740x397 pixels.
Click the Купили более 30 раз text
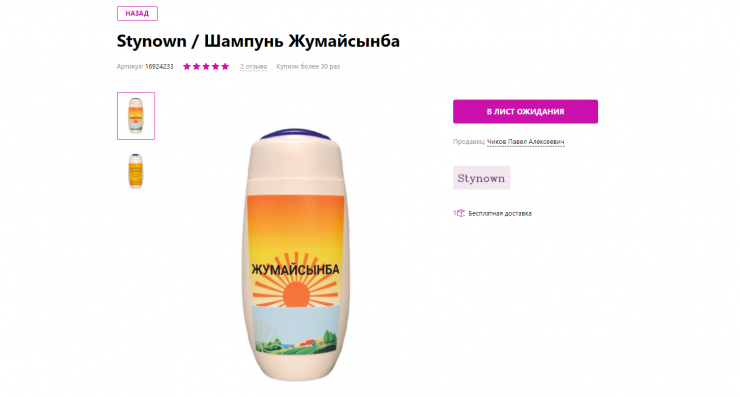[x=308, y=67]
